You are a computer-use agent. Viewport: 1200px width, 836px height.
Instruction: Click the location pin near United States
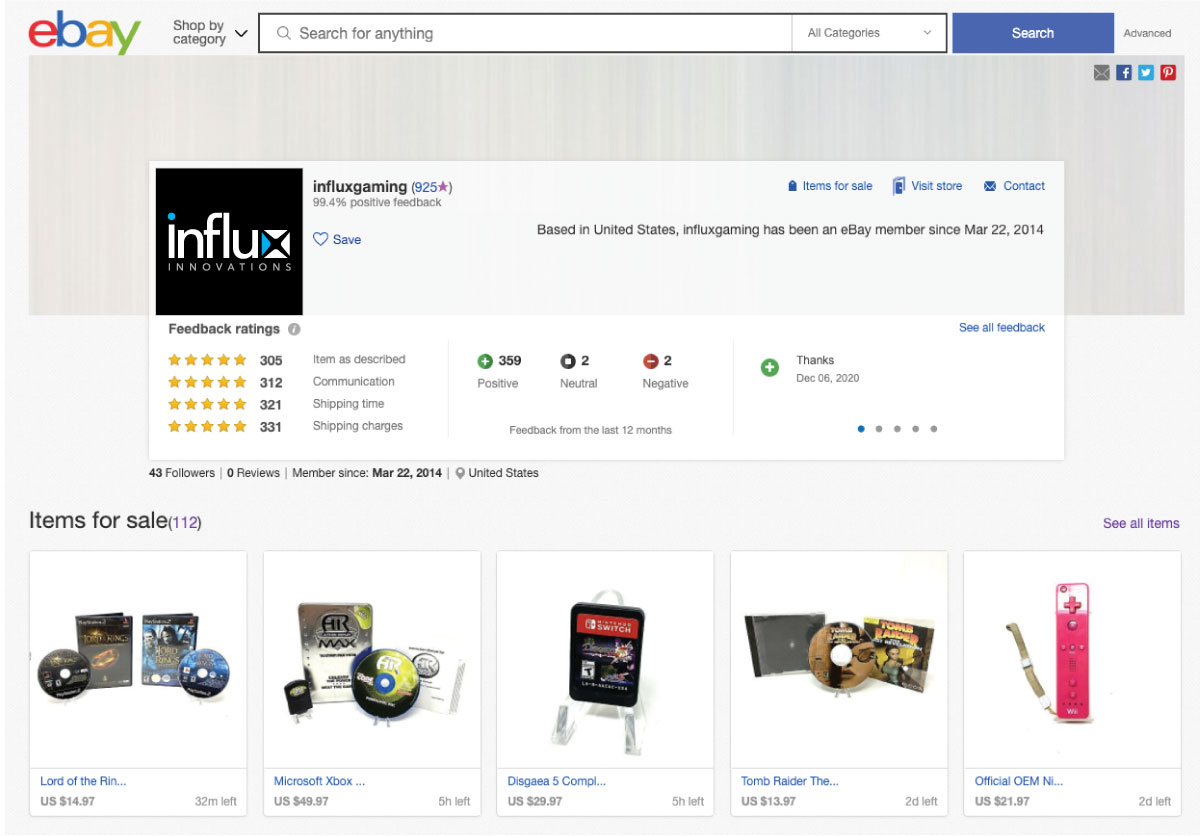[x=460, y=473]
